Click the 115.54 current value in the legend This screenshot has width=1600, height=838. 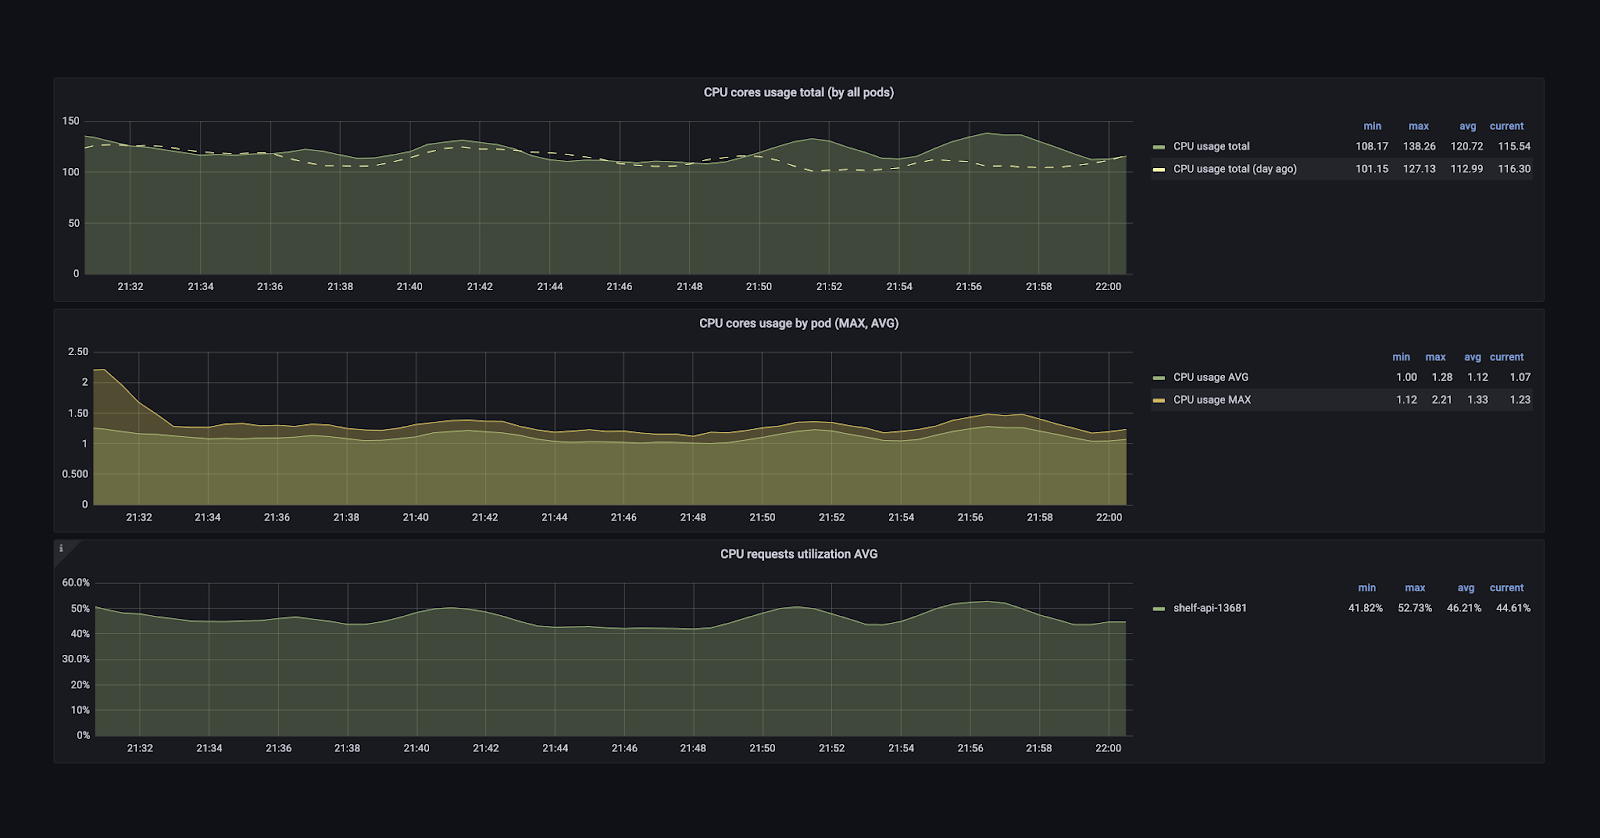click(1514, 146)
